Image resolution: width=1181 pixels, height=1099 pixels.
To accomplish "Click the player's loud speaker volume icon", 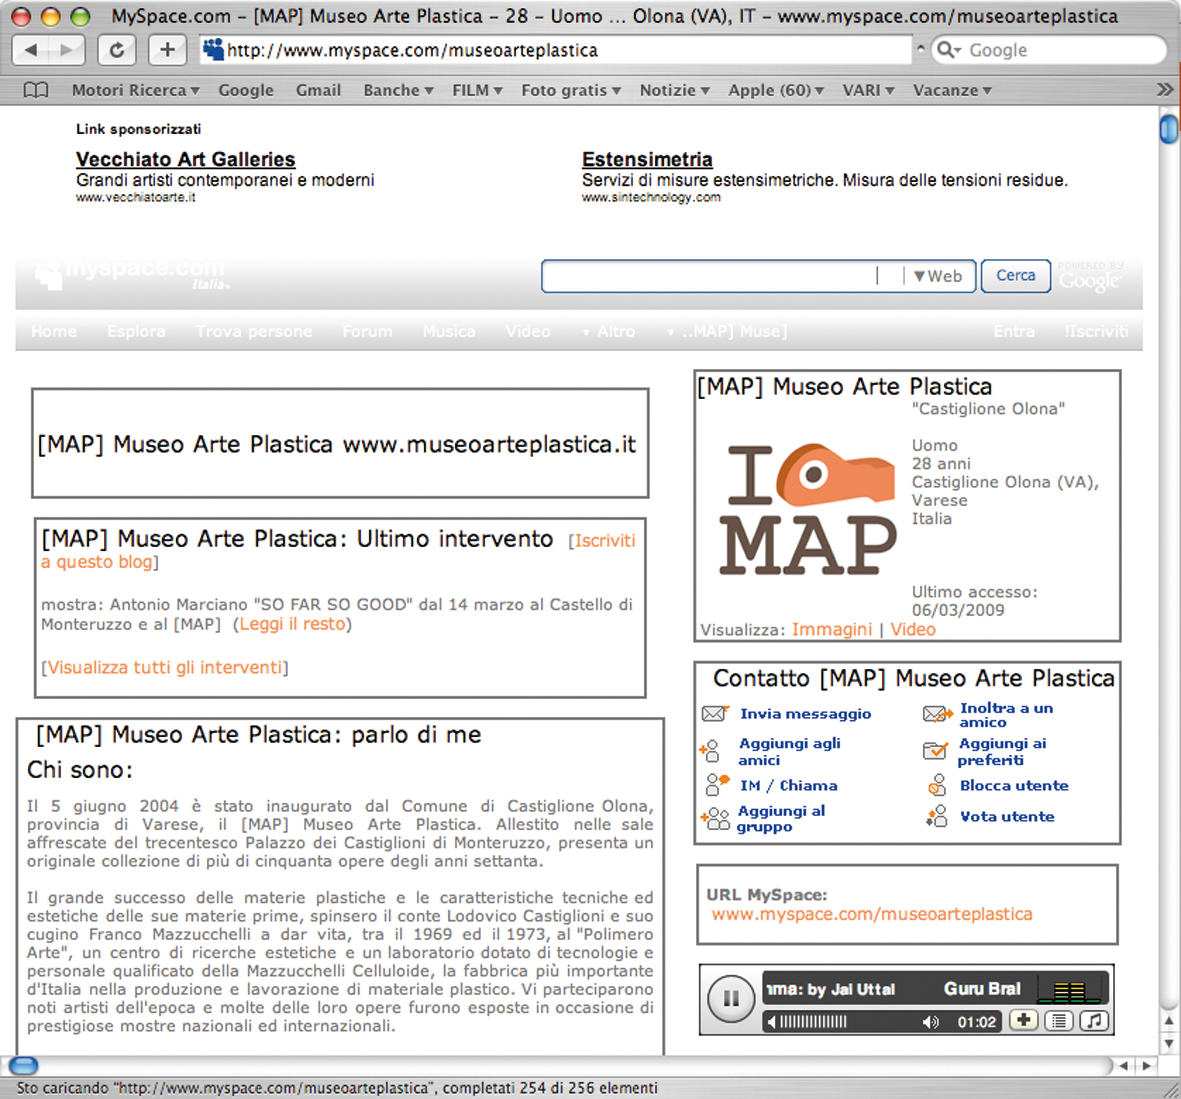I will pos(931,1021).
